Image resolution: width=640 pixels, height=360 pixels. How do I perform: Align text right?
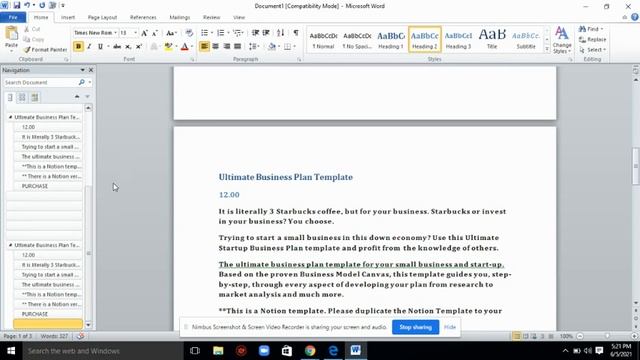(x=226, y=47)
